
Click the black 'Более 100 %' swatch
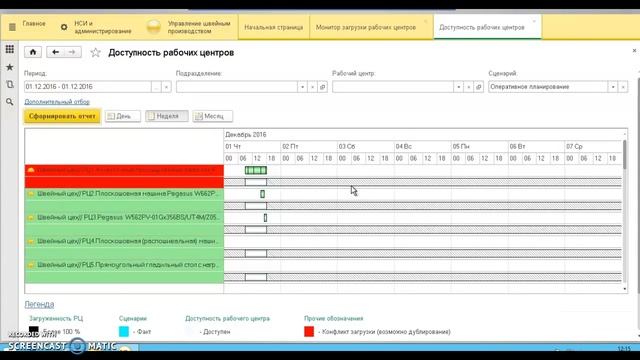pyautogui.click(x=34, y=331)
